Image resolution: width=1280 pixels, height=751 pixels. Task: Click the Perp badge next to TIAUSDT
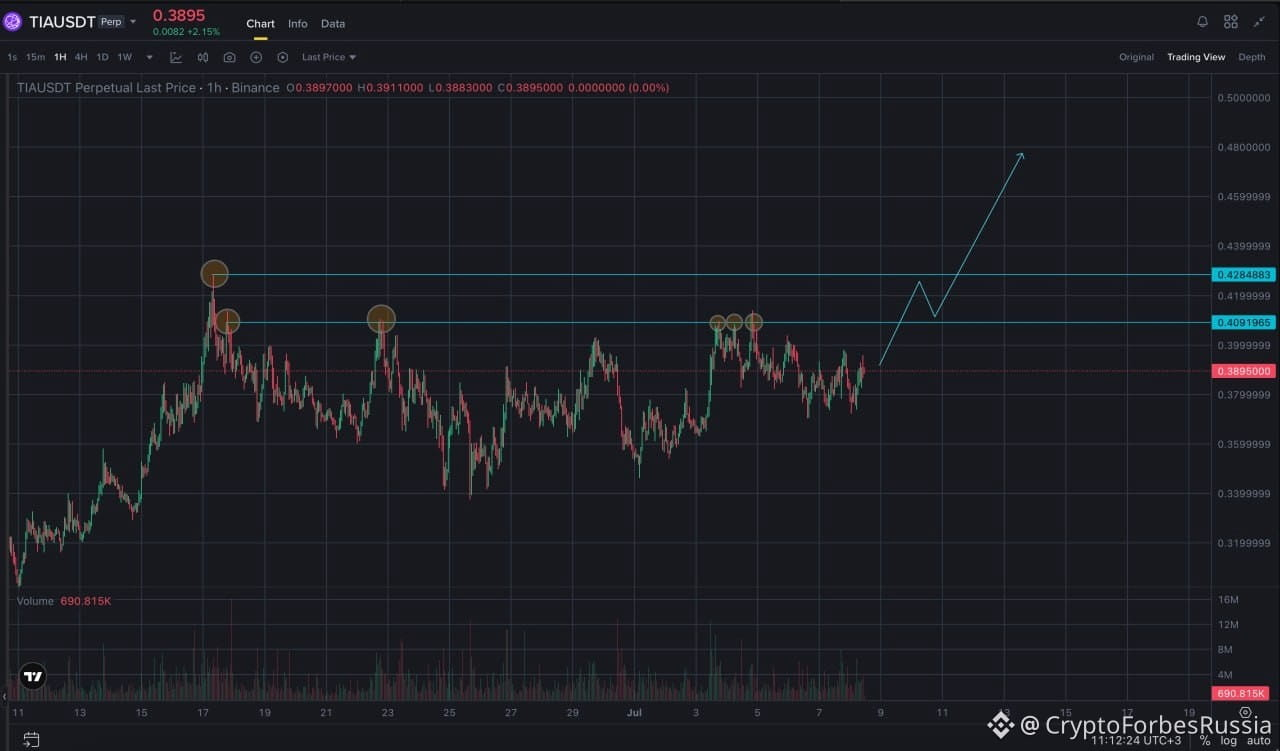[111, 22]
